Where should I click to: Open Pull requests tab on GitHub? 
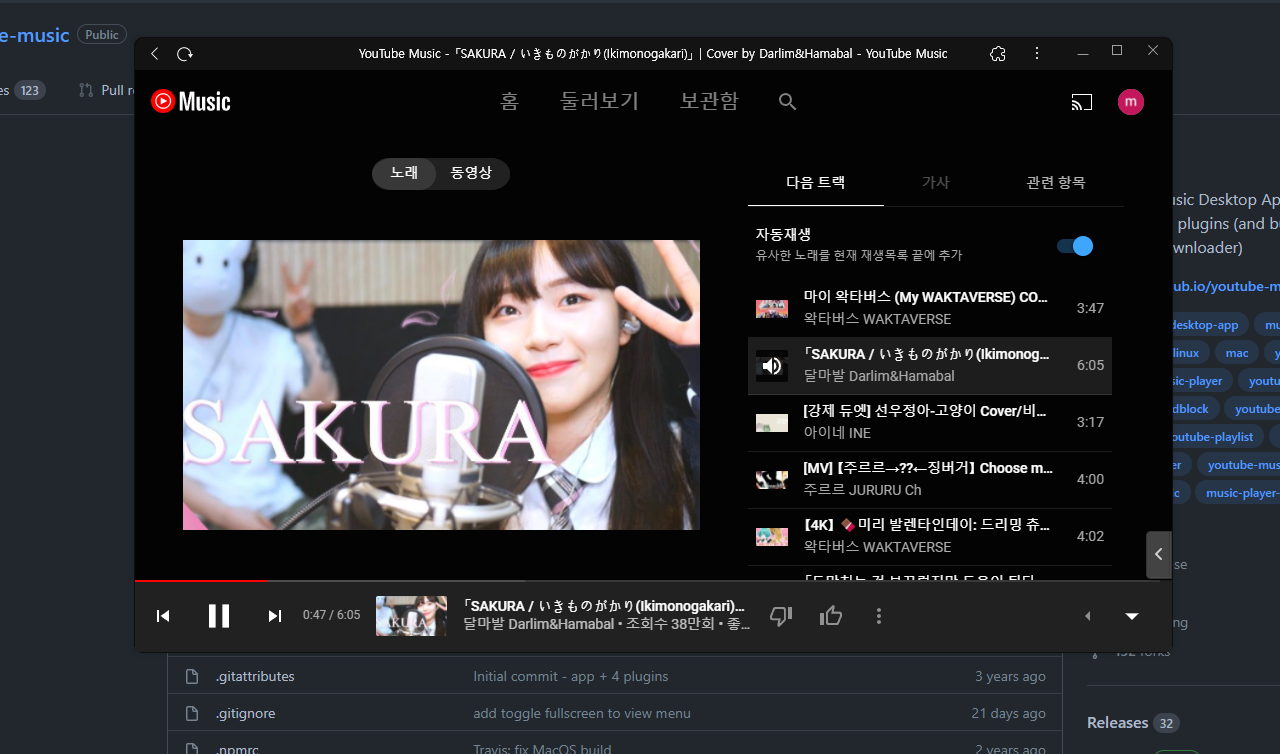[x=108, y=90]
